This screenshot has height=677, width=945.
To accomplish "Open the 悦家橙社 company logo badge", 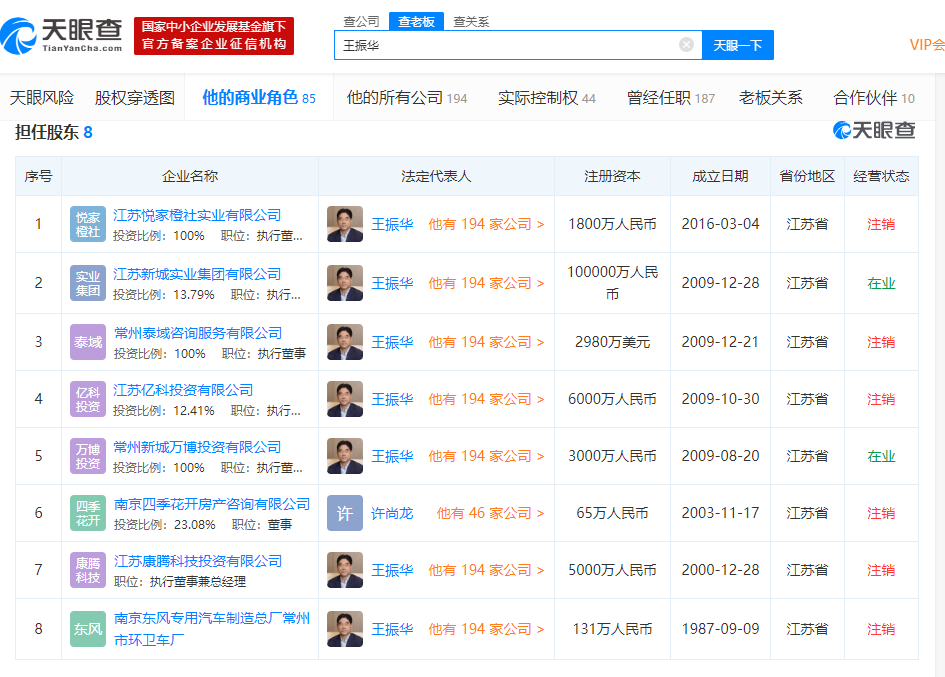I will pos(88,224).
